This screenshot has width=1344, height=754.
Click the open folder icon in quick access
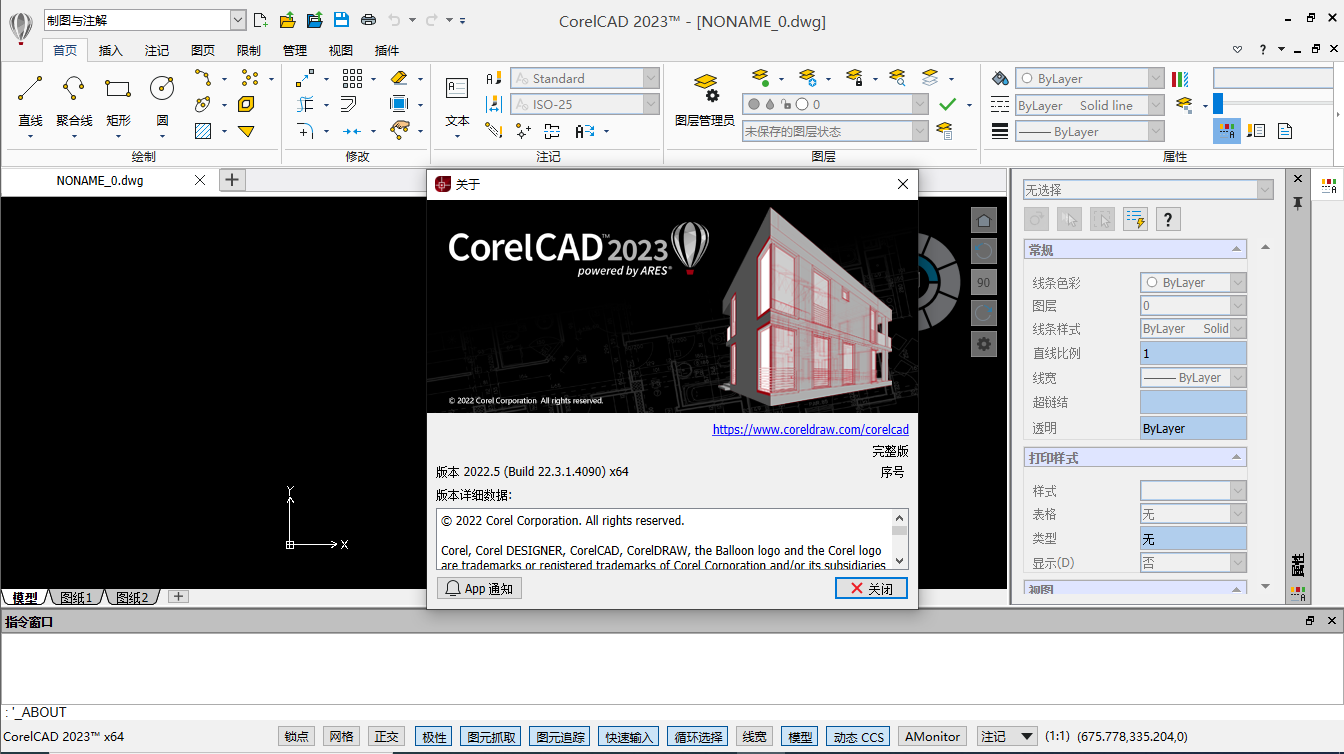pyautogui.click(x=287, y=20)
